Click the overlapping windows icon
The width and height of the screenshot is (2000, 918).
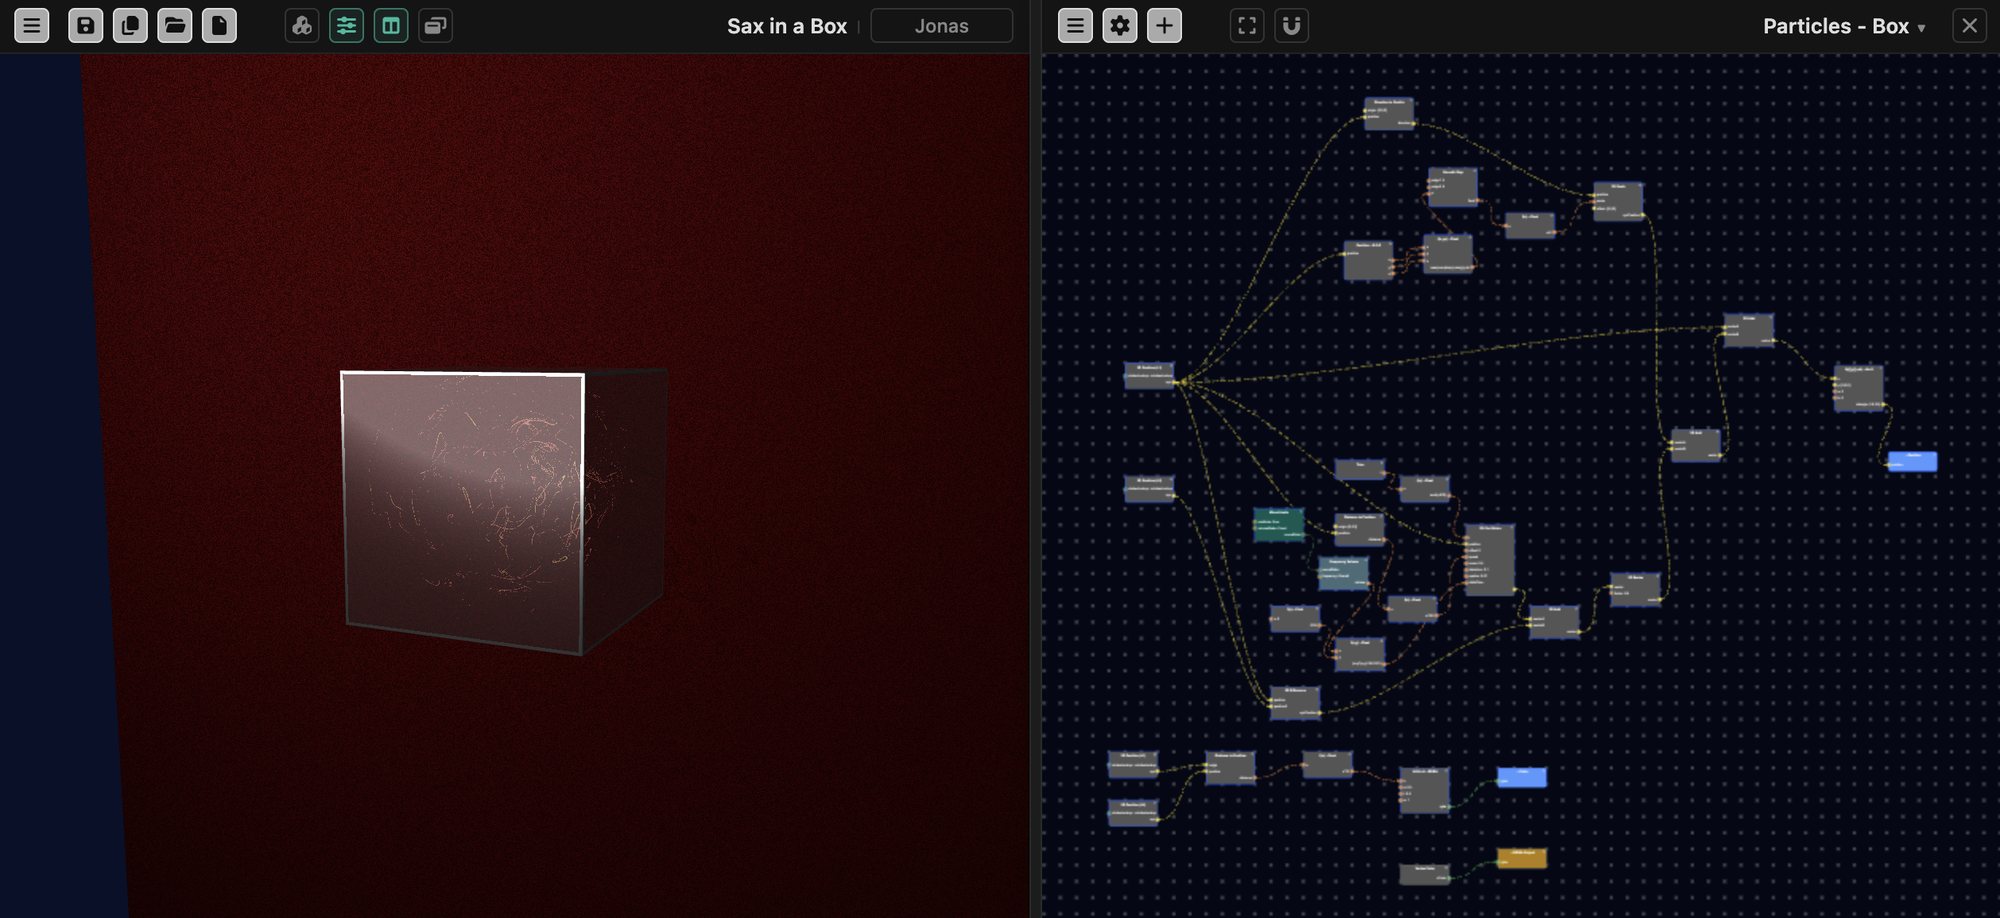[435, 26]
